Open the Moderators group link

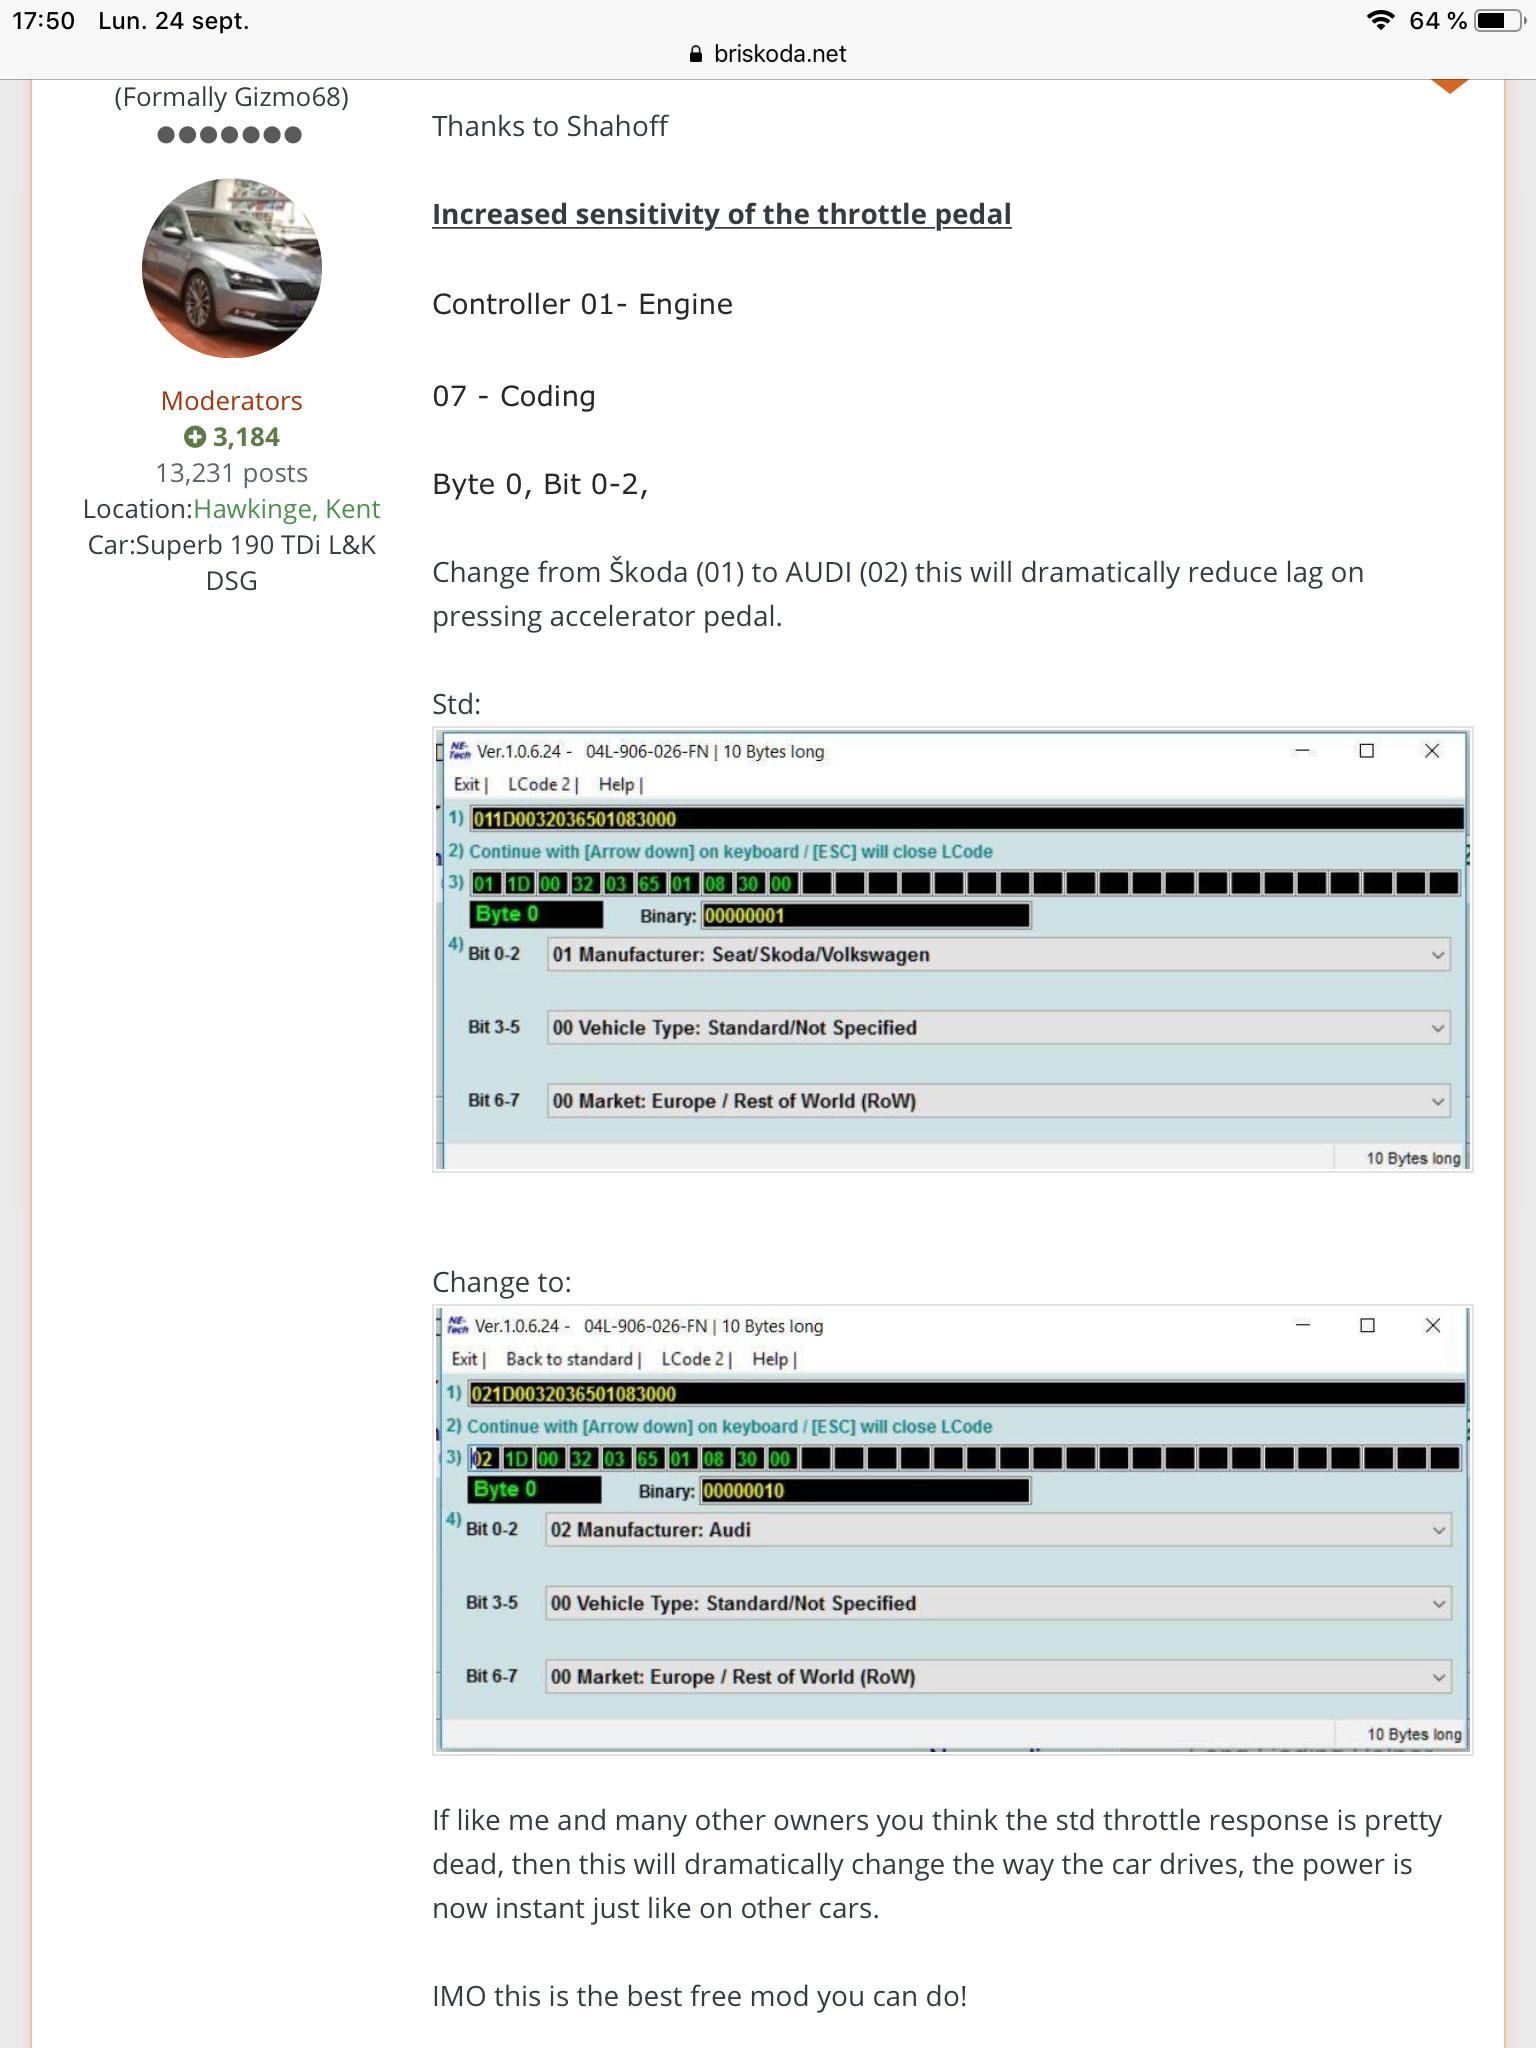click(x=232, y=401)
